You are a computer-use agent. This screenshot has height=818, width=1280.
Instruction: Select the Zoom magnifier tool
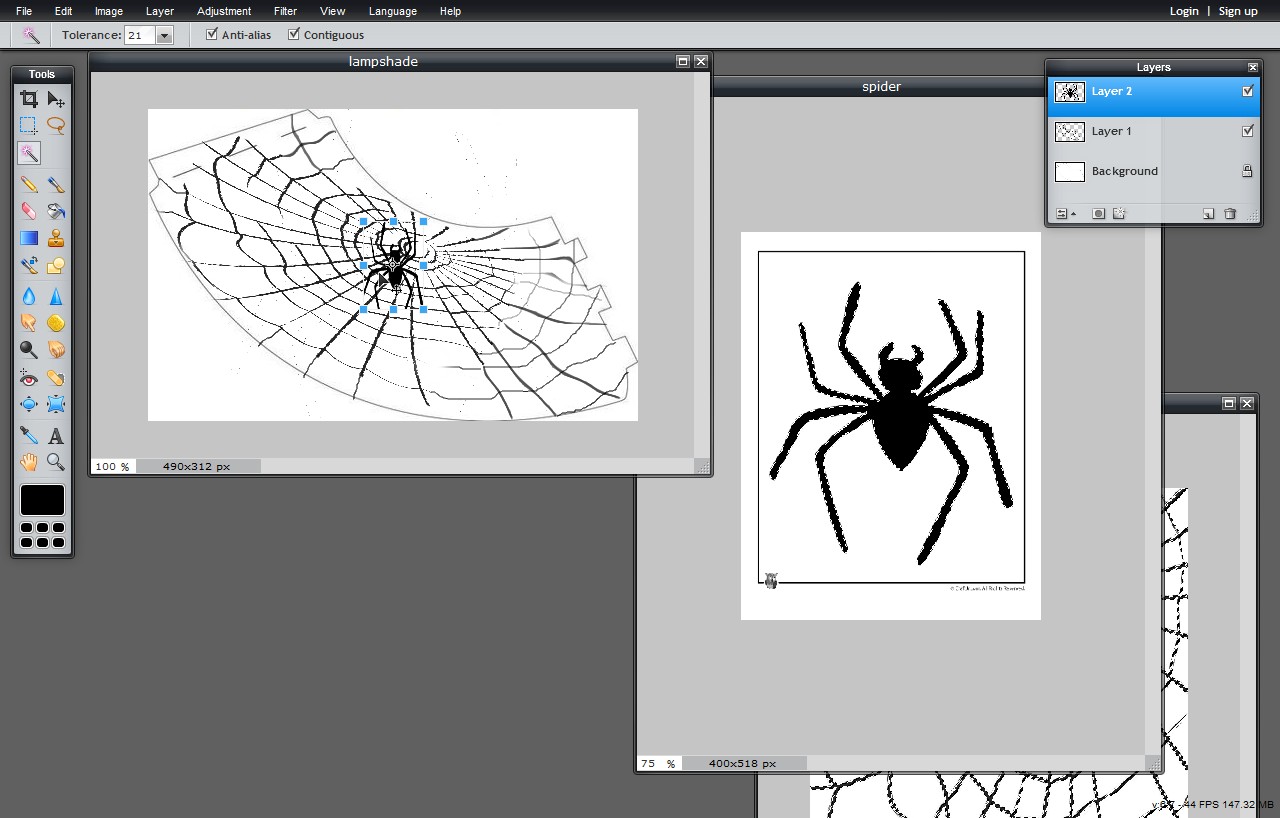(x=56, y=462)
